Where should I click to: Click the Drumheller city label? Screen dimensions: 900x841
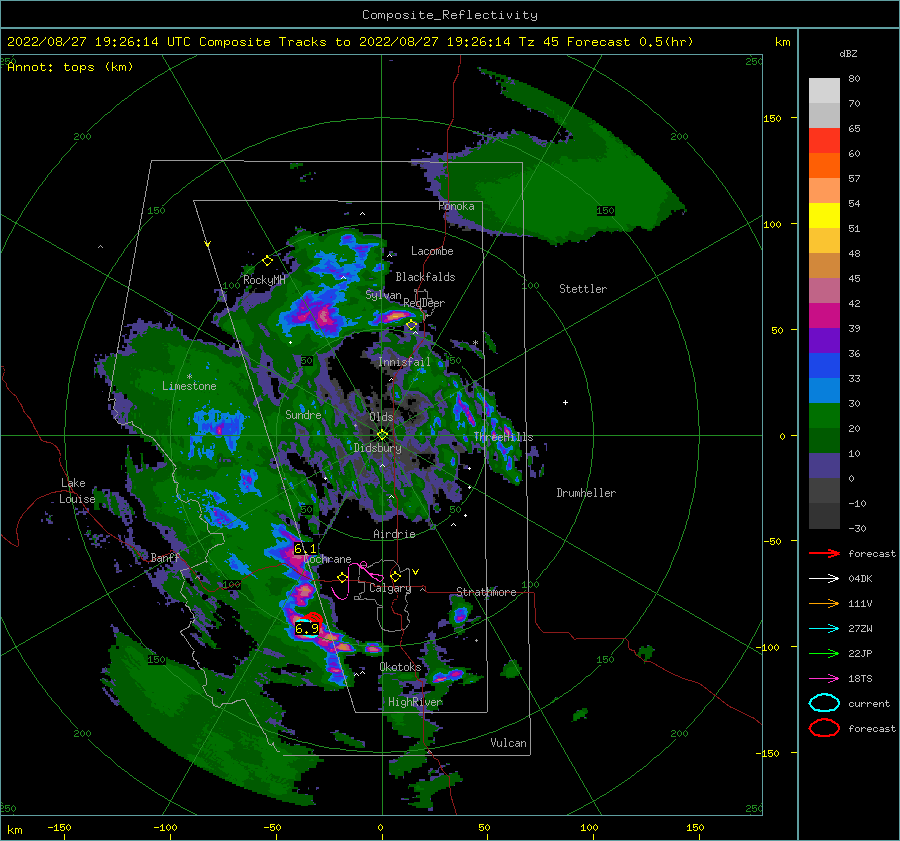[x=586, y=493]
